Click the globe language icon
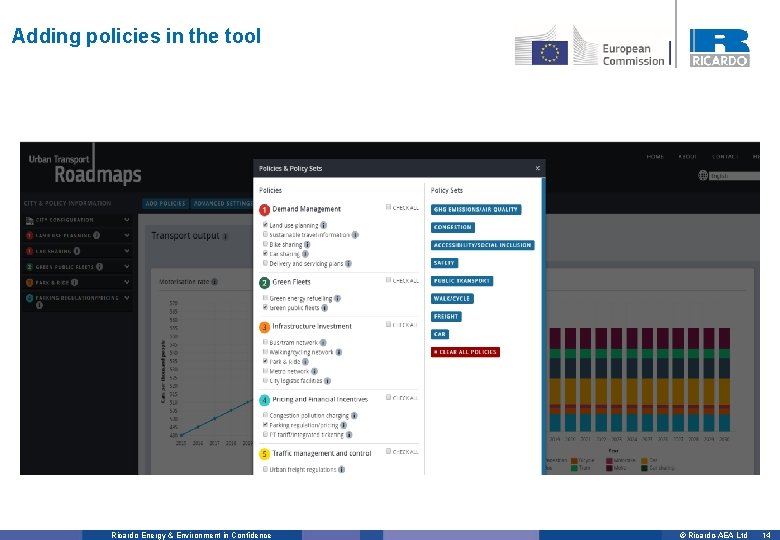 pos(703,175)
